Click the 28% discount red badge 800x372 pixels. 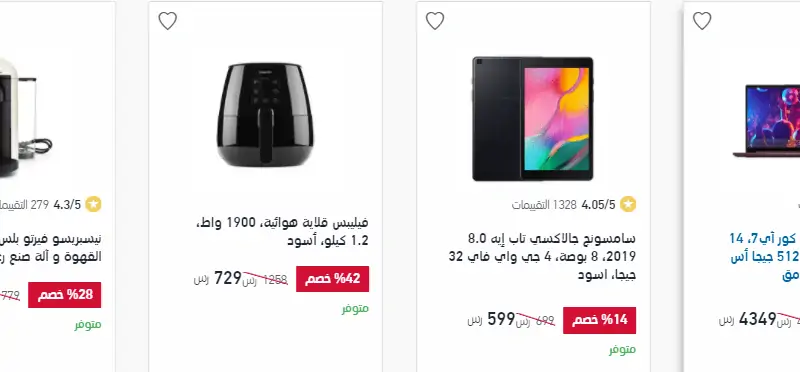pos(65,295)
